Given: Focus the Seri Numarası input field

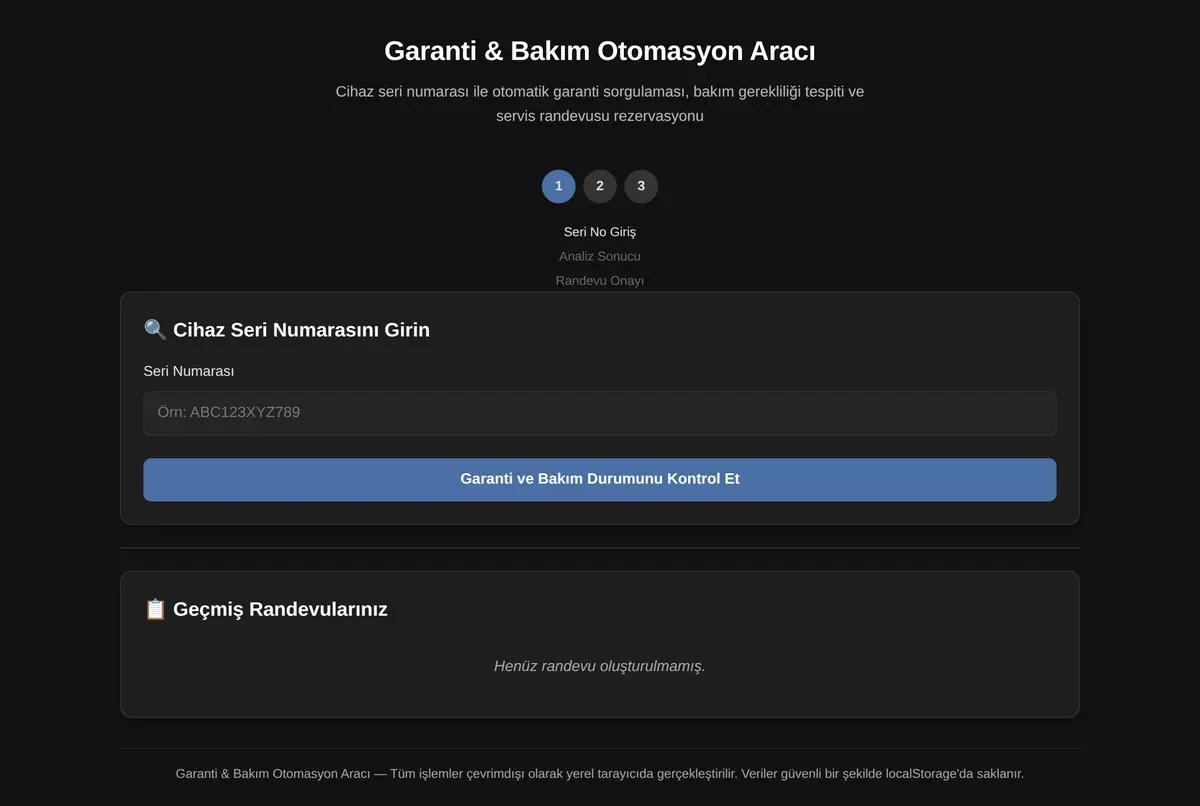Looking at the screenshot, I should (x=600, y=413).
